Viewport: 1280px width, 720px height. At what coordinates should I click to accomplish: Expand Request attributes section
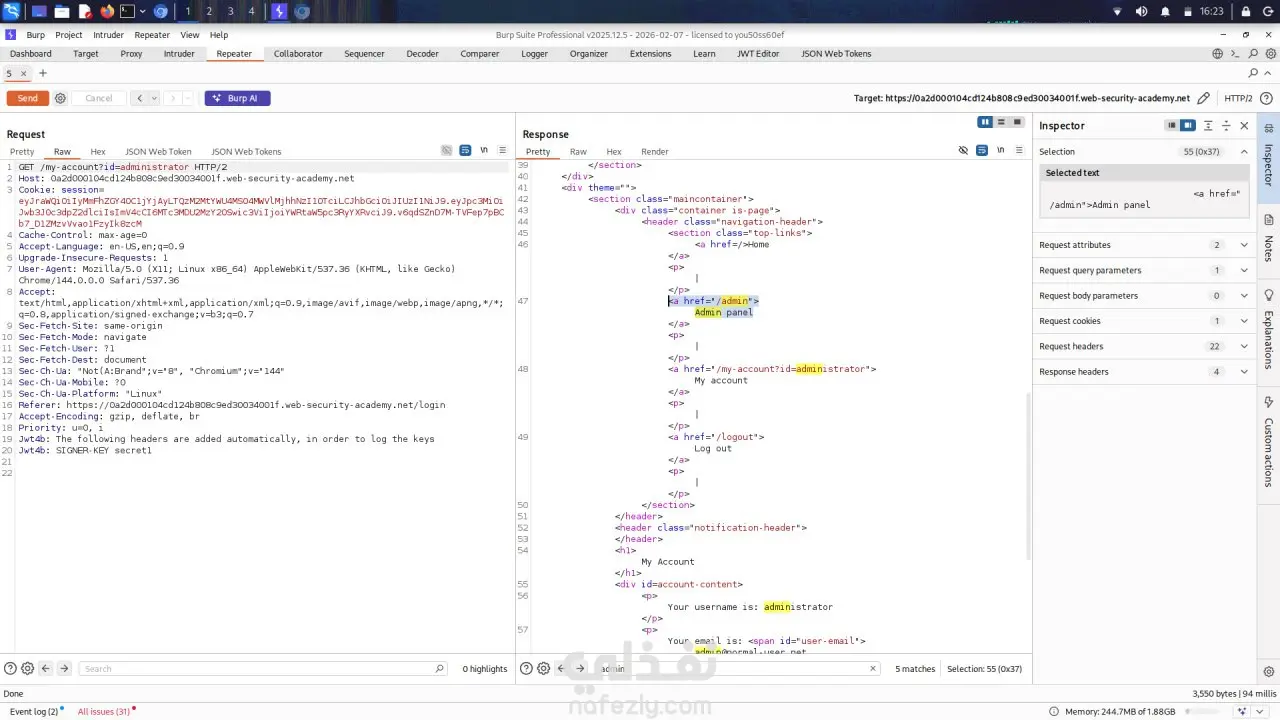tap(1143, 245)
